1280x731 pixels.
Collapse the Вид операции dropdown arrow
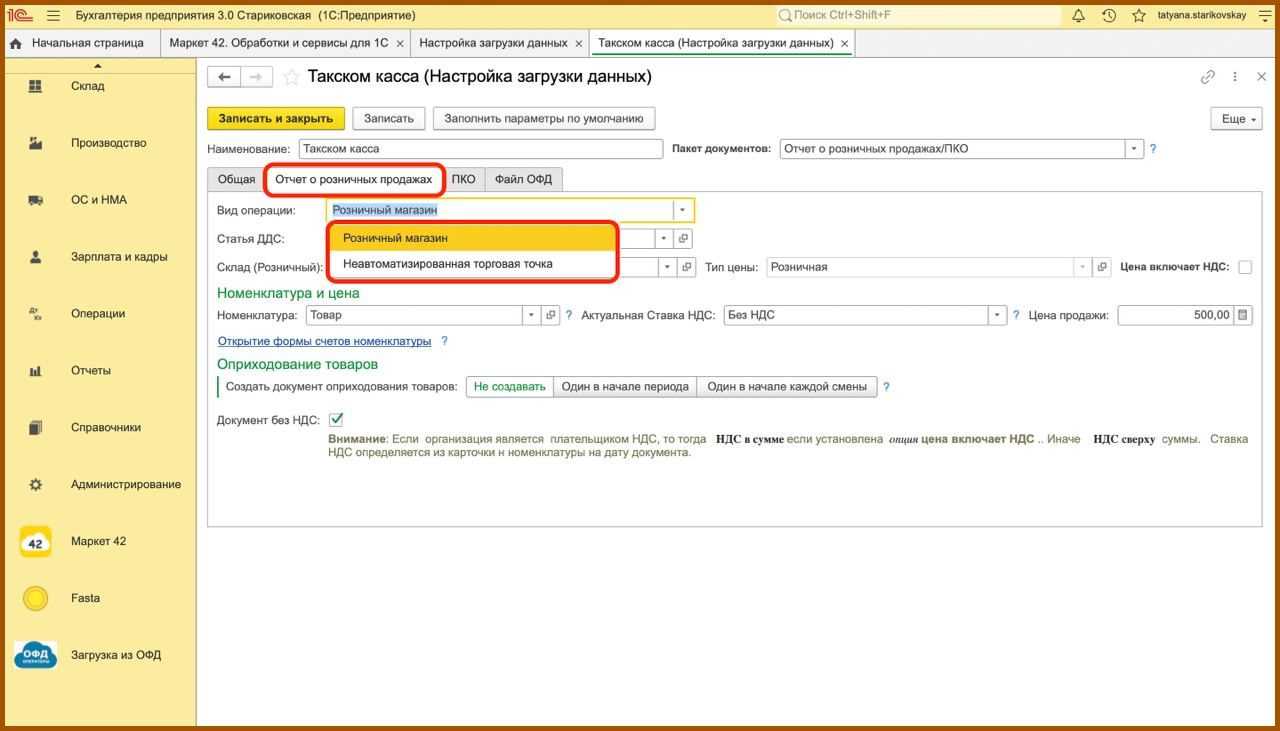[x=682, y=211]
